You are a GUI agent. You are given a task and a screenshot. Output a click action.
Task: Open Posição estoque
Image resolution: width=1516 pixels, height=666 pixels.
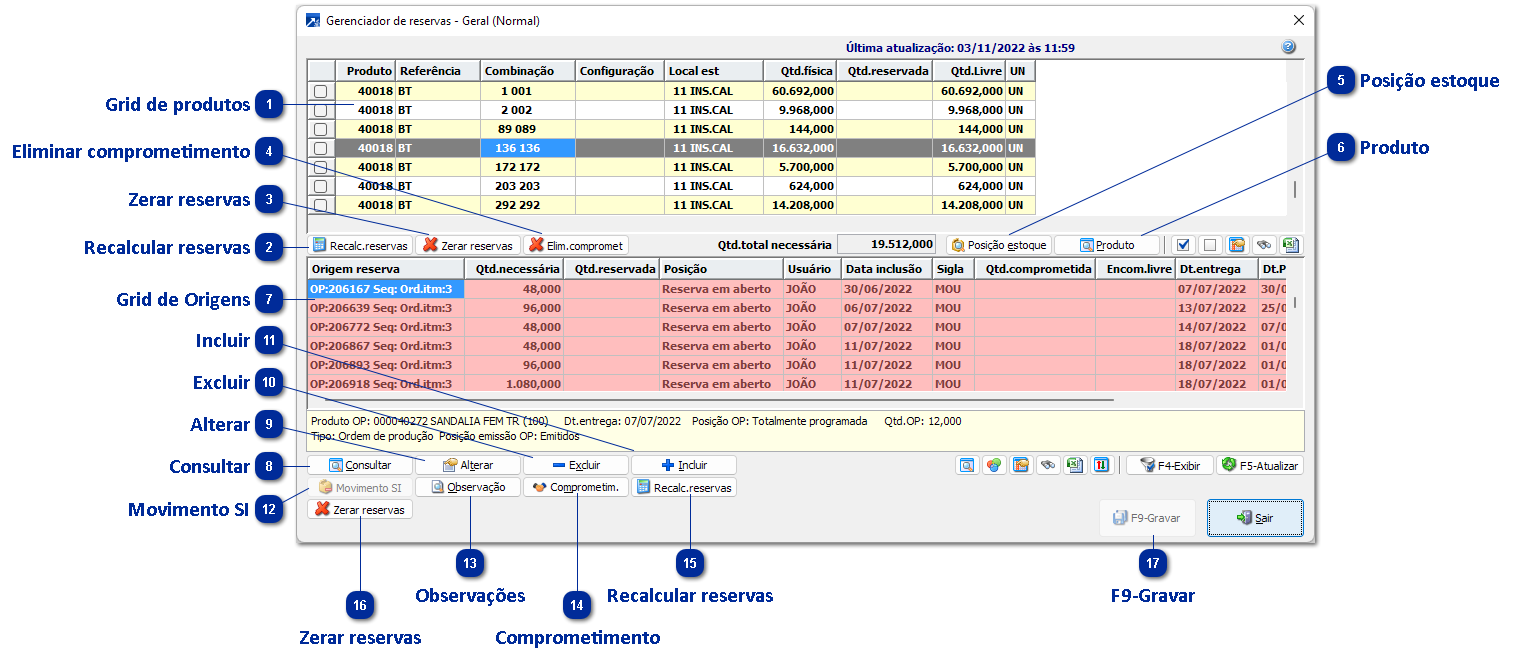999,245
